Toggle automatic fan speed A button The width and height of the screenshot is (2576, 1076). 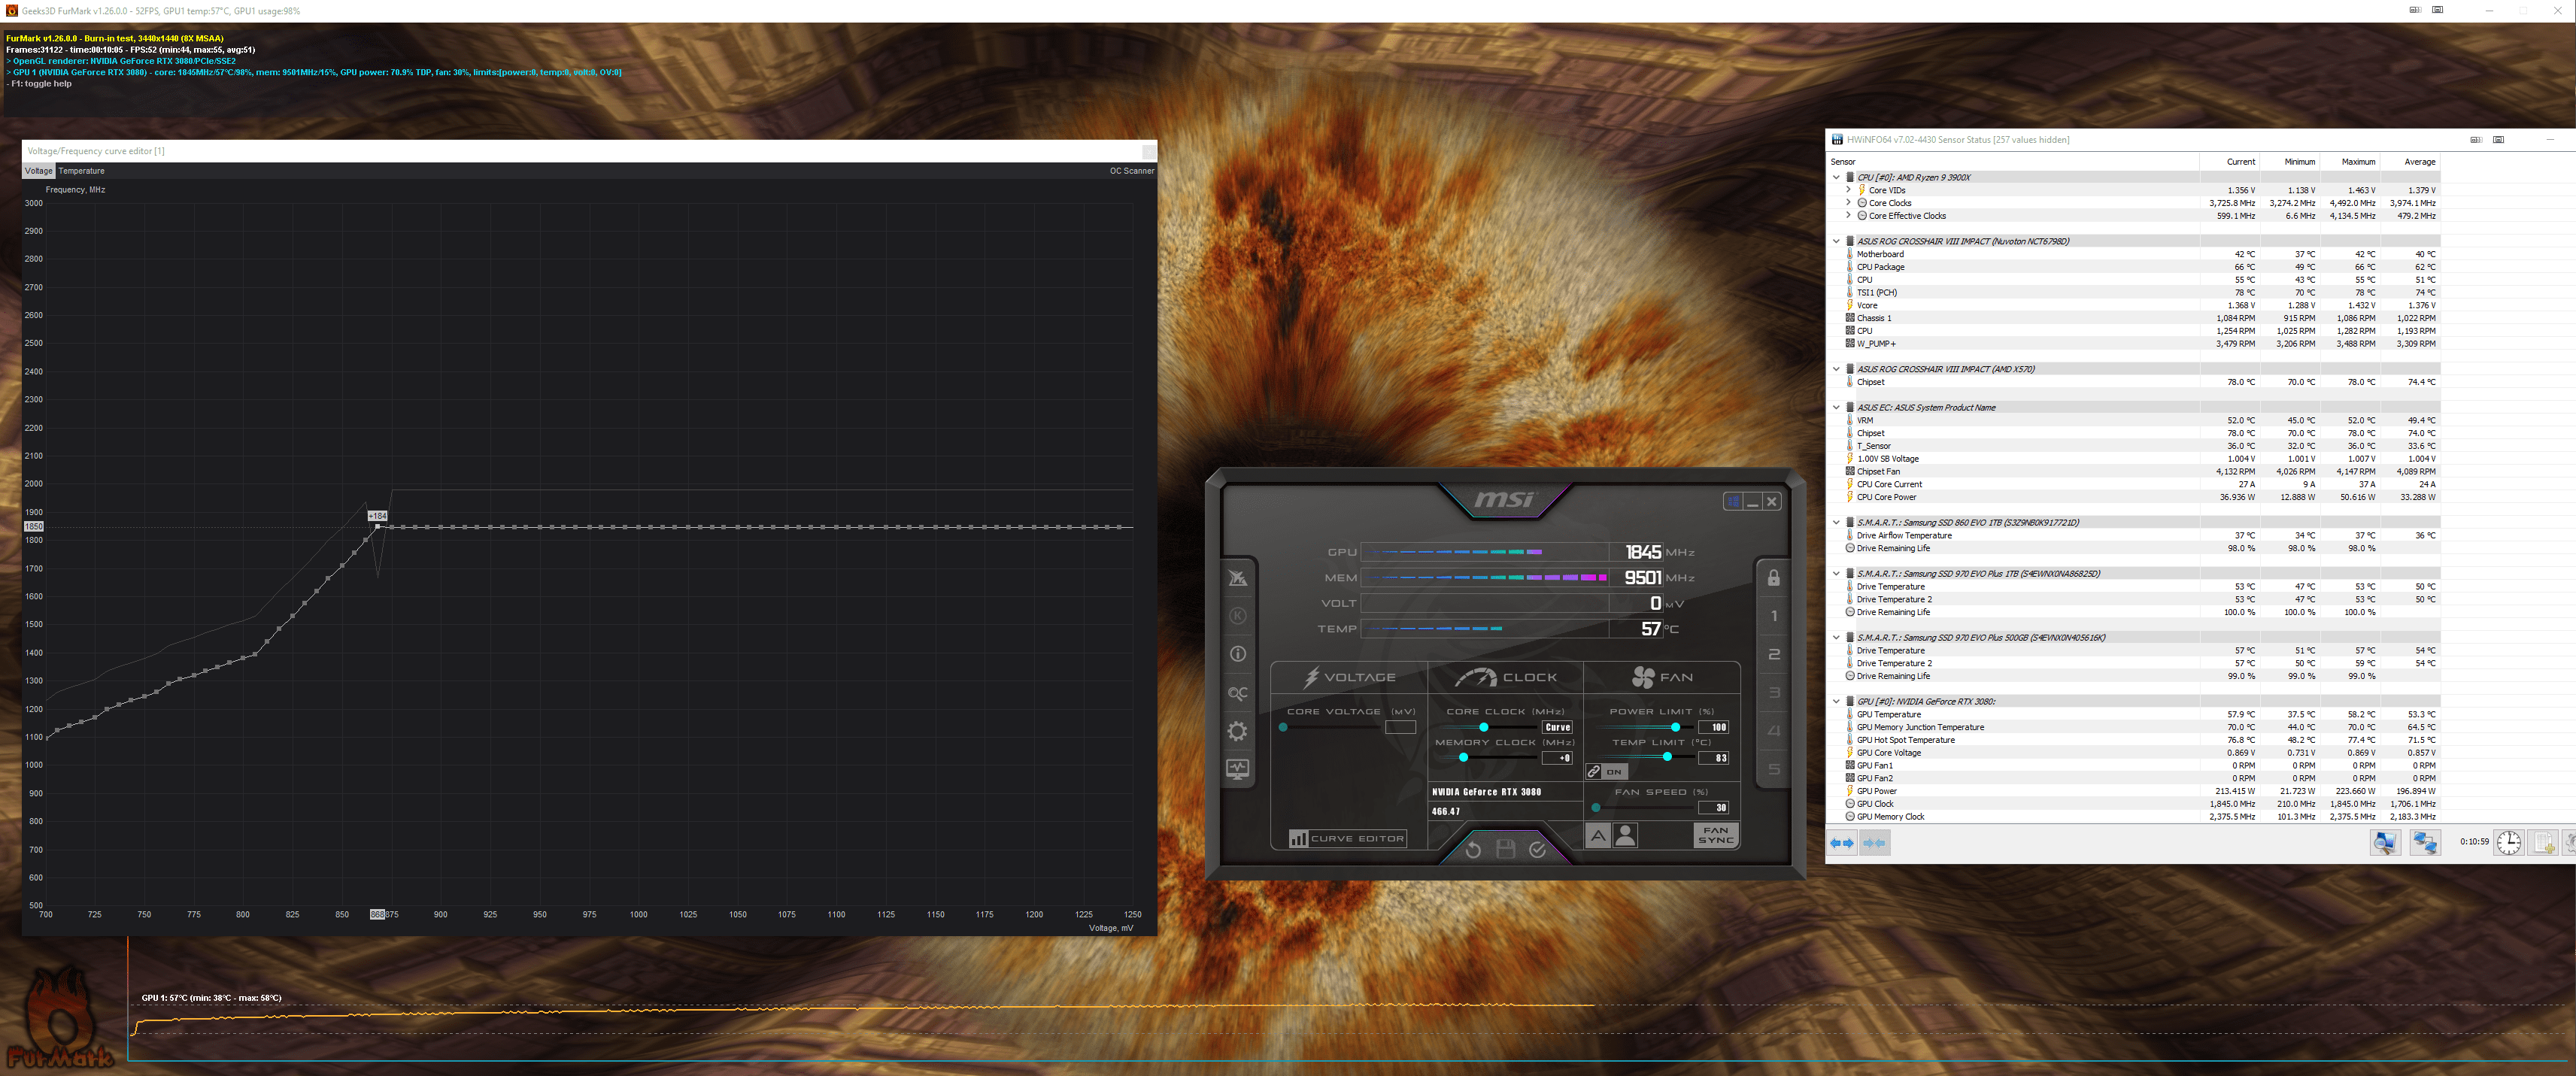click(1598, 835)
